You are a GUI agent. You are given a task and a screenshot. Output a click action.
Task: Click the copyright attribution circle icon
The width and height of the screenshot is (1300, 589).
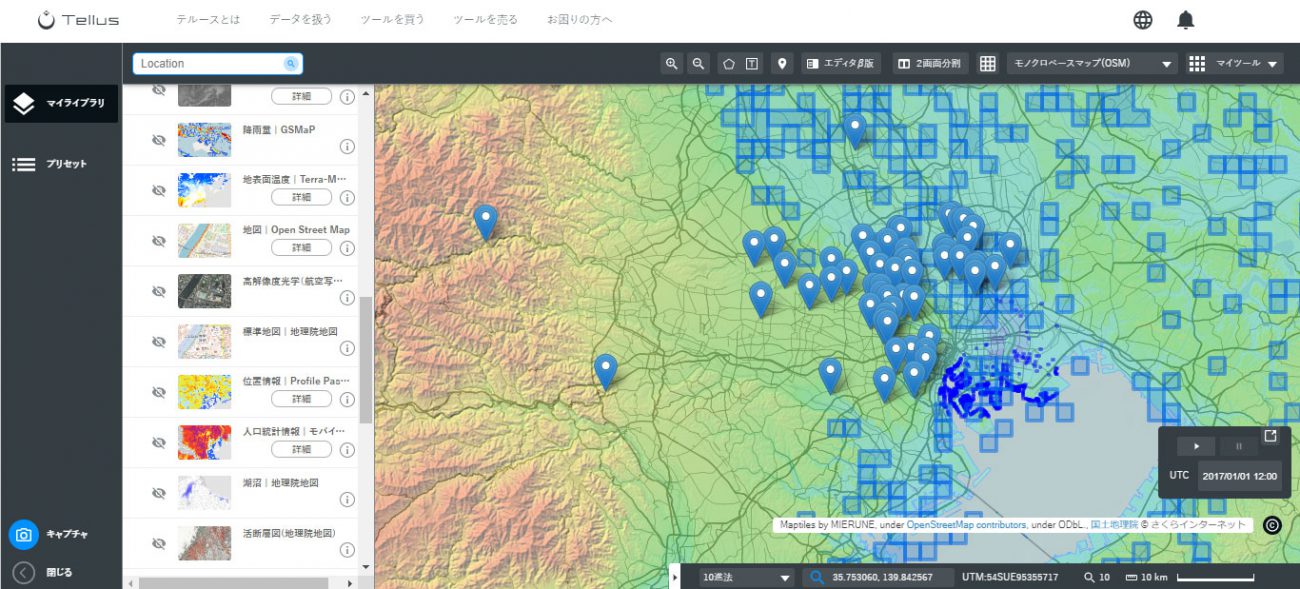pos(1272,525)
